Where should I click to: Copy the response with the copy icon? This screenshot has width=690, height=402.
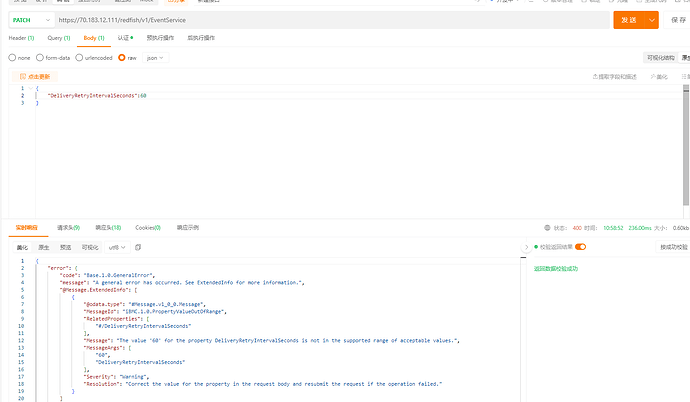pos(138,248)
